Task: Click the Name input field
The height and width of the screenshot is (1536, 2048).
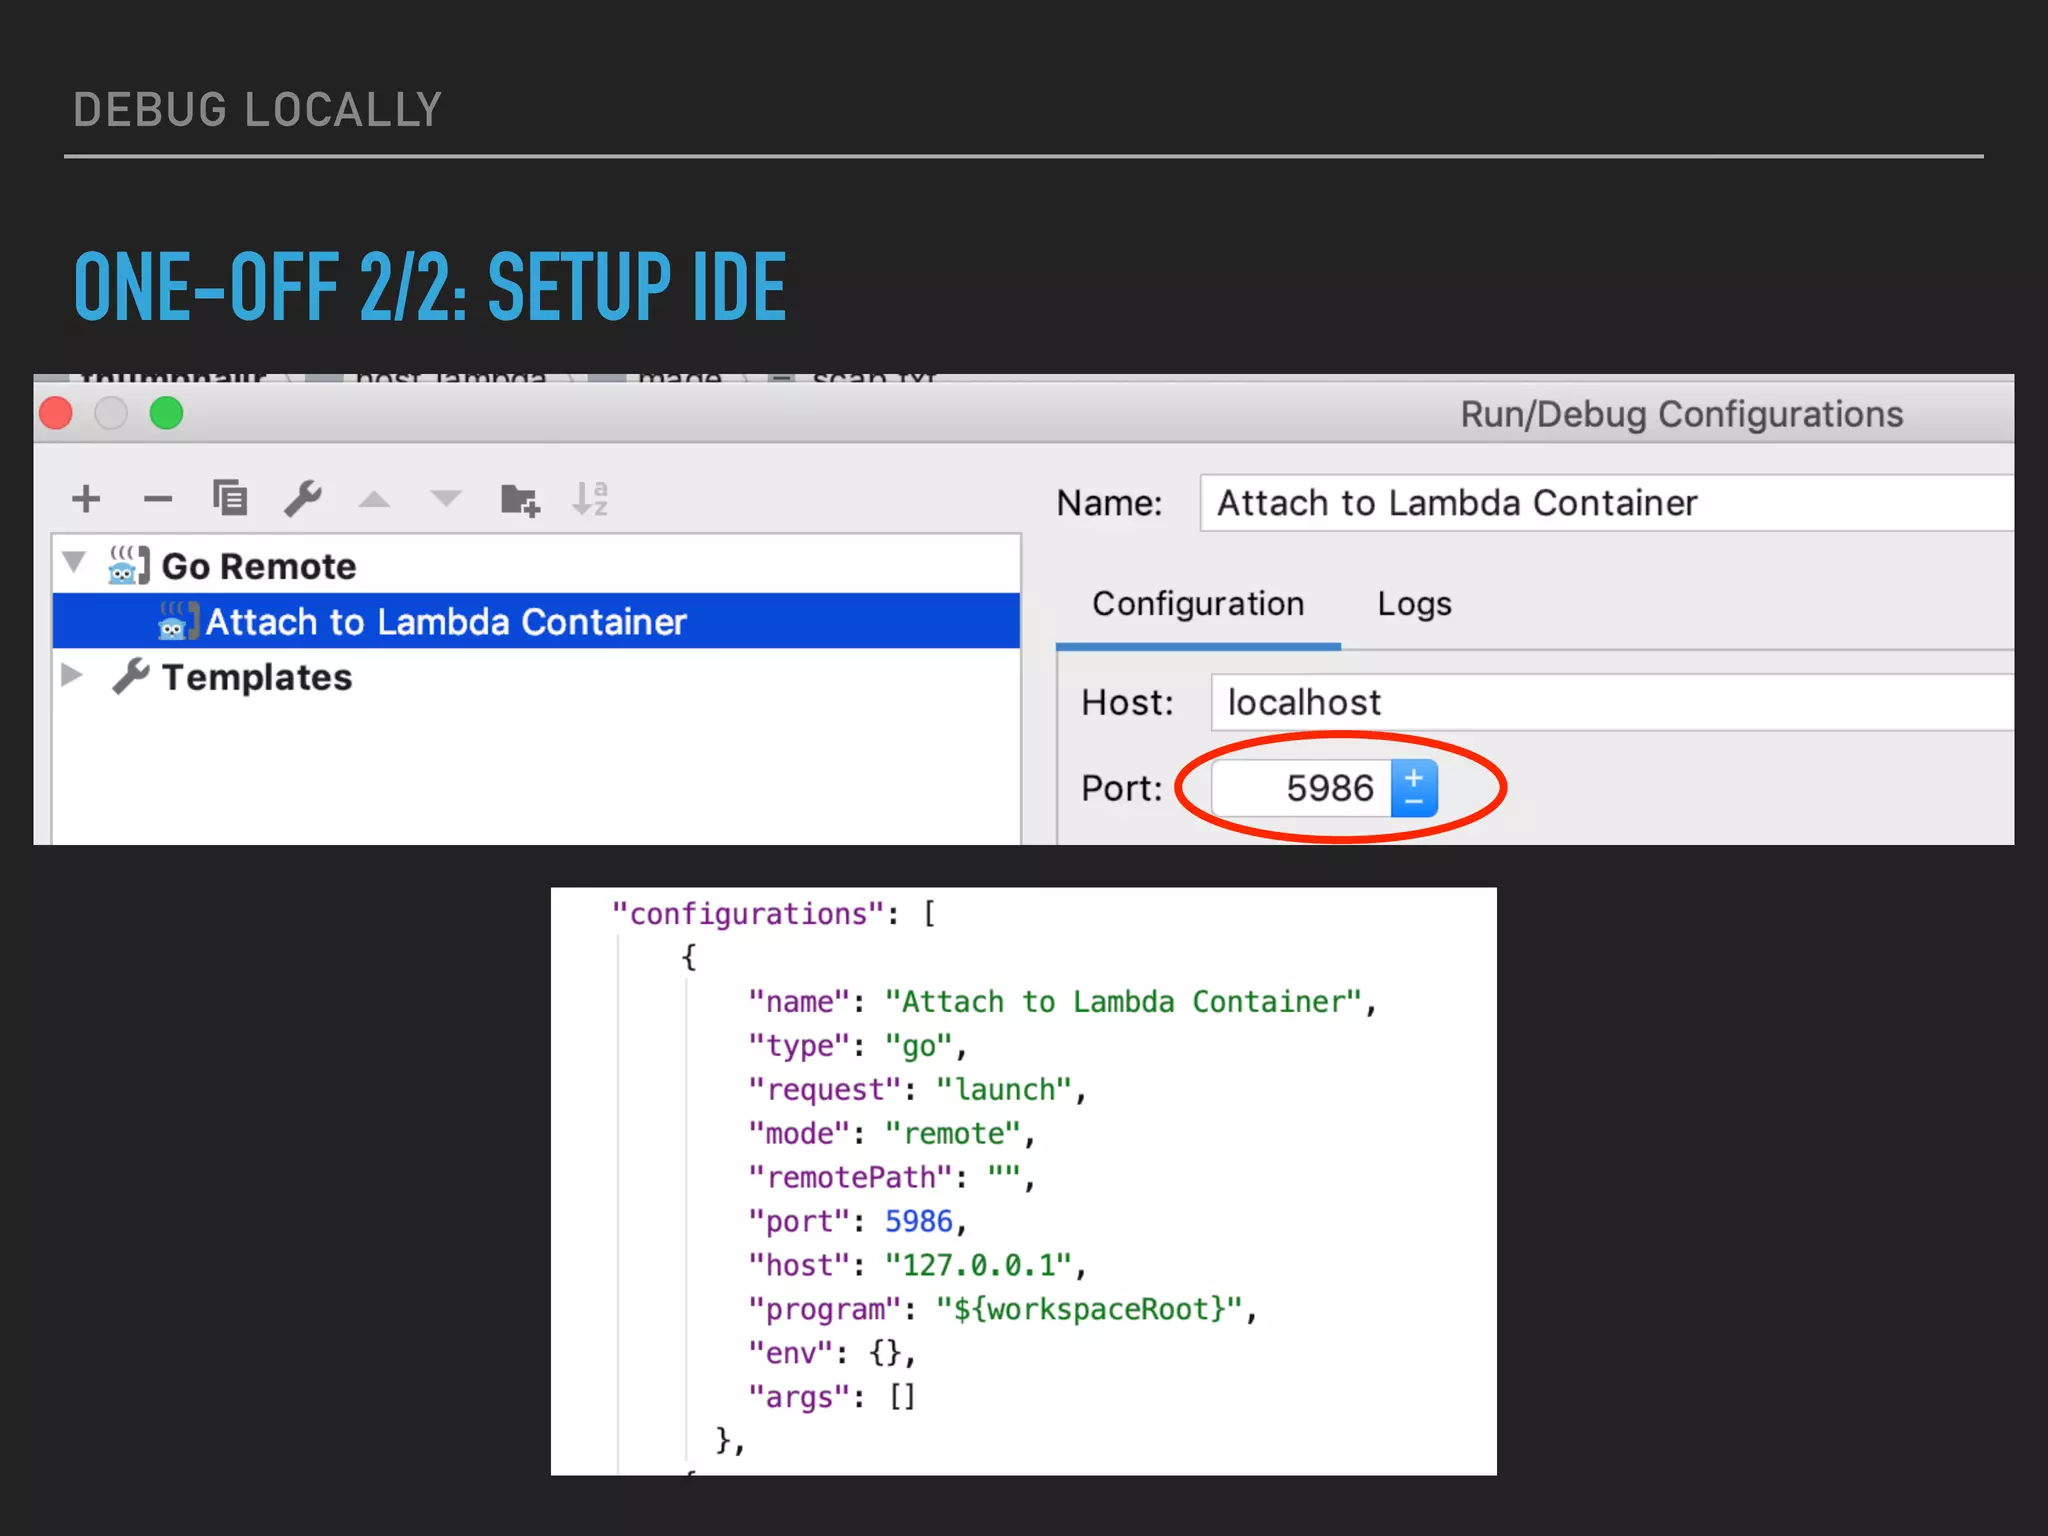Action: point(1606,503)
